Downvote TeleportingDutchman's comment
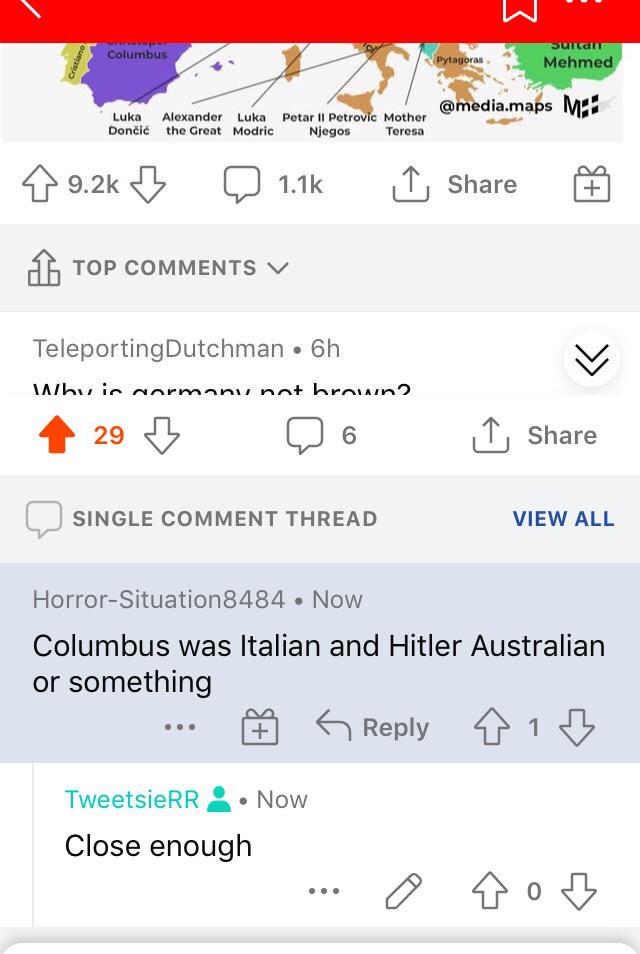This screenshot has width=640, height=954. [162, 435]
